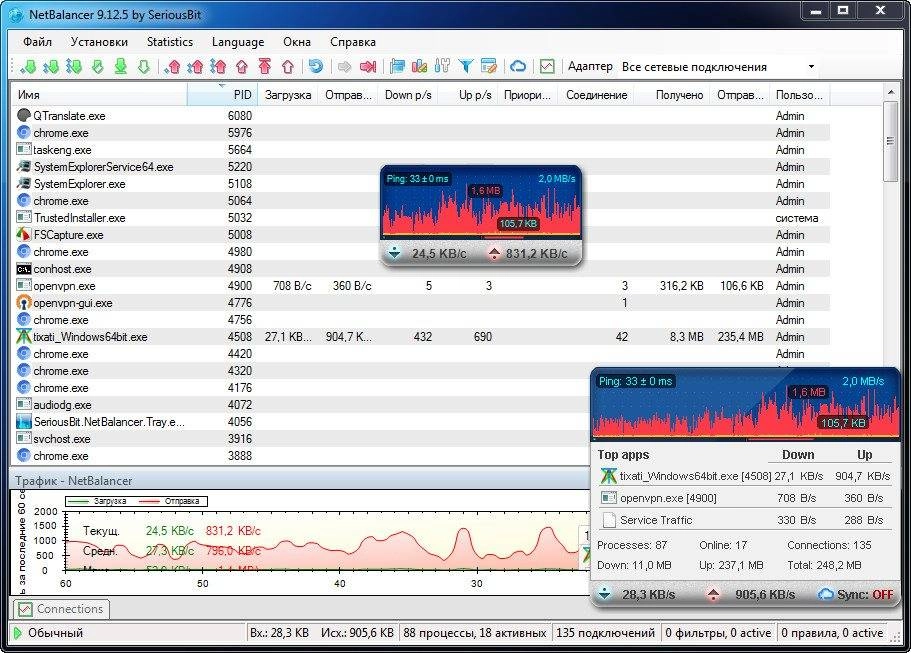Select audiodg.exe process row
The width and height of the screenshot is (911, 653).
coord(301,404)
